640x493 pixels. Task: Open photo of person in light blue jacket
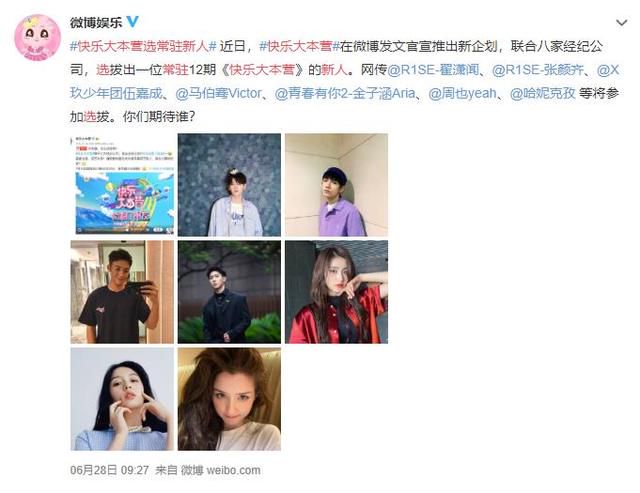[x=229, y=184]
